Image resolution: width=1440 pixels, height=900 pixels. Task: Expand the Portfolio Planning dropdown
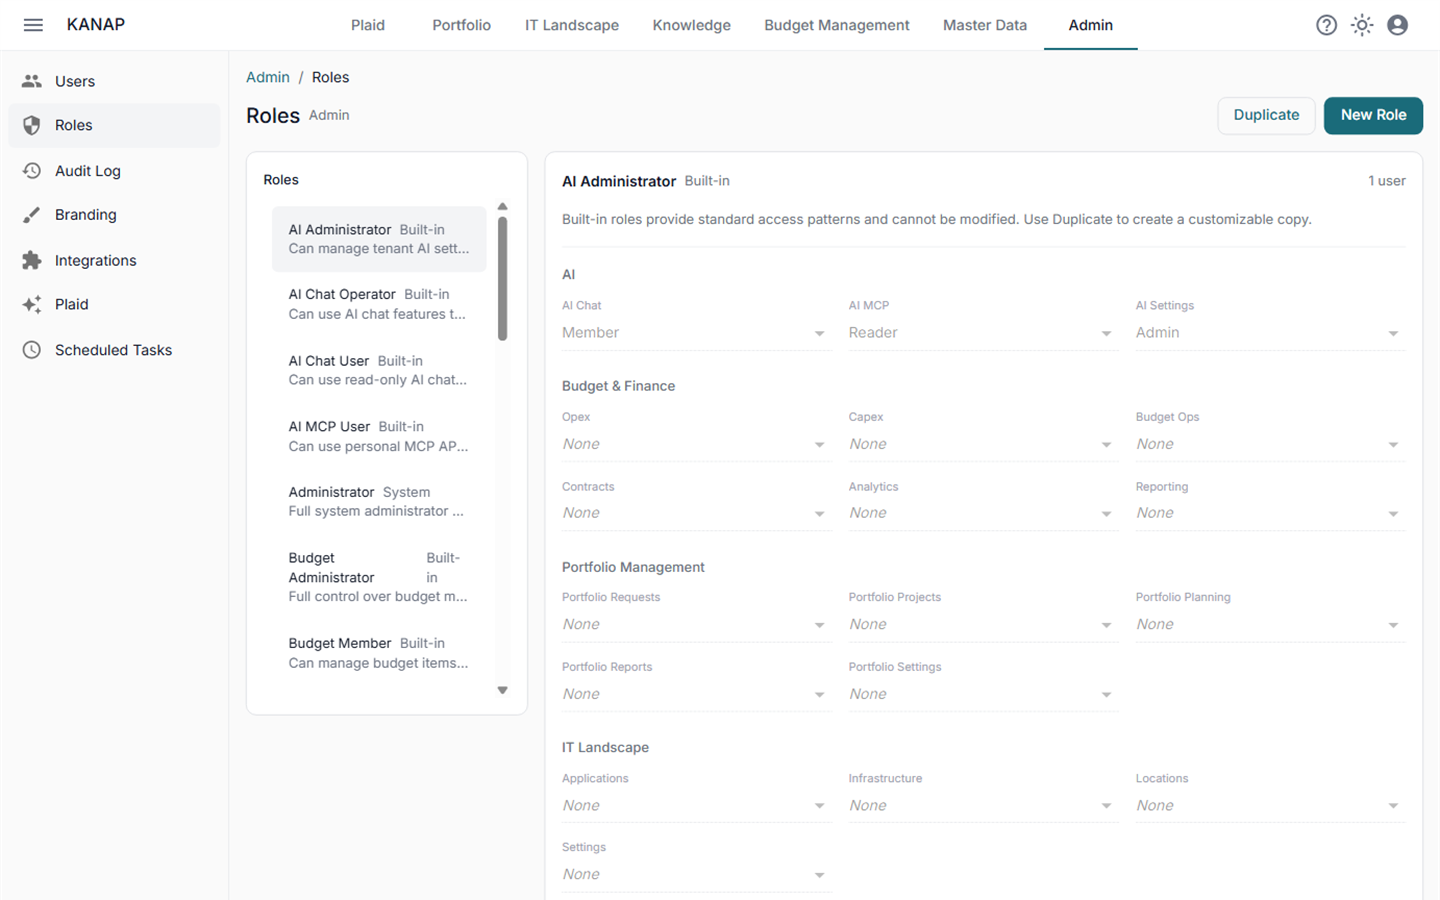[1270, 624]
